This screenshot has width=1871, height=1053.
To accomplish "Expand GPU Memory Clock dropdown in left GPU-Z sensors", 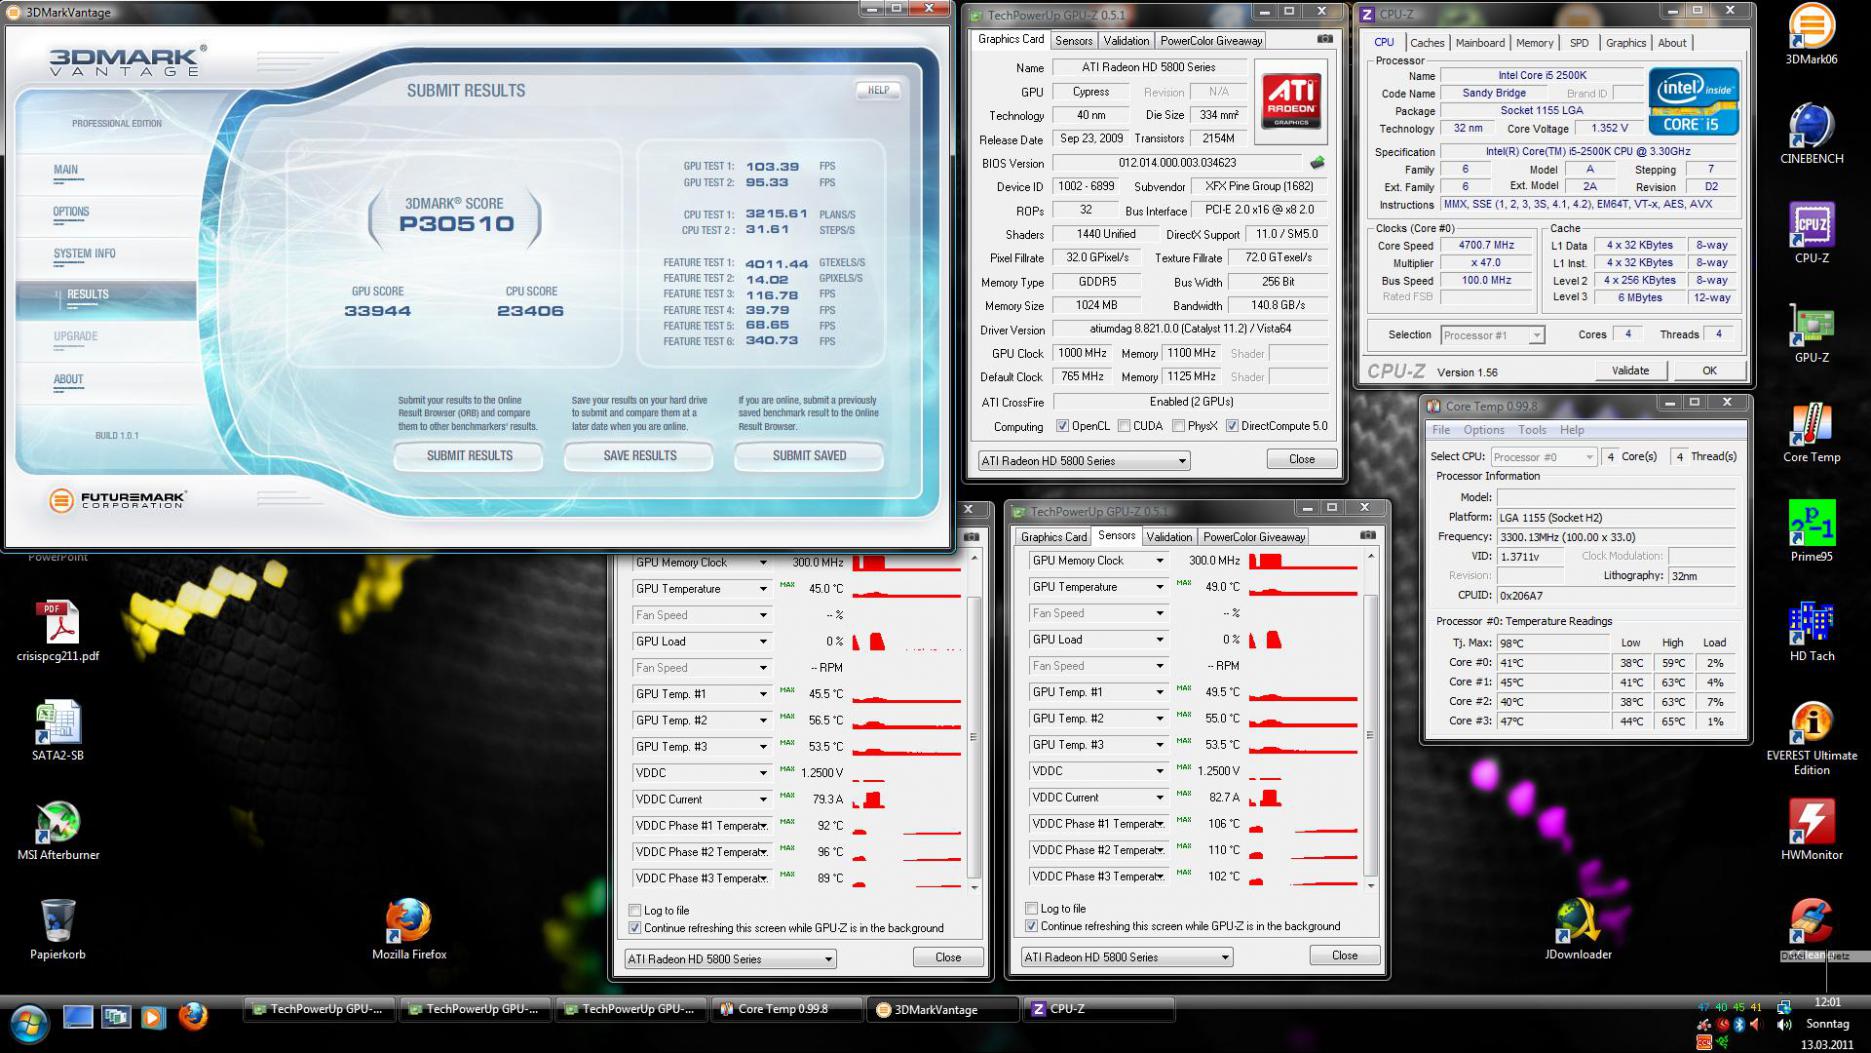I will [x=763, y=563].
